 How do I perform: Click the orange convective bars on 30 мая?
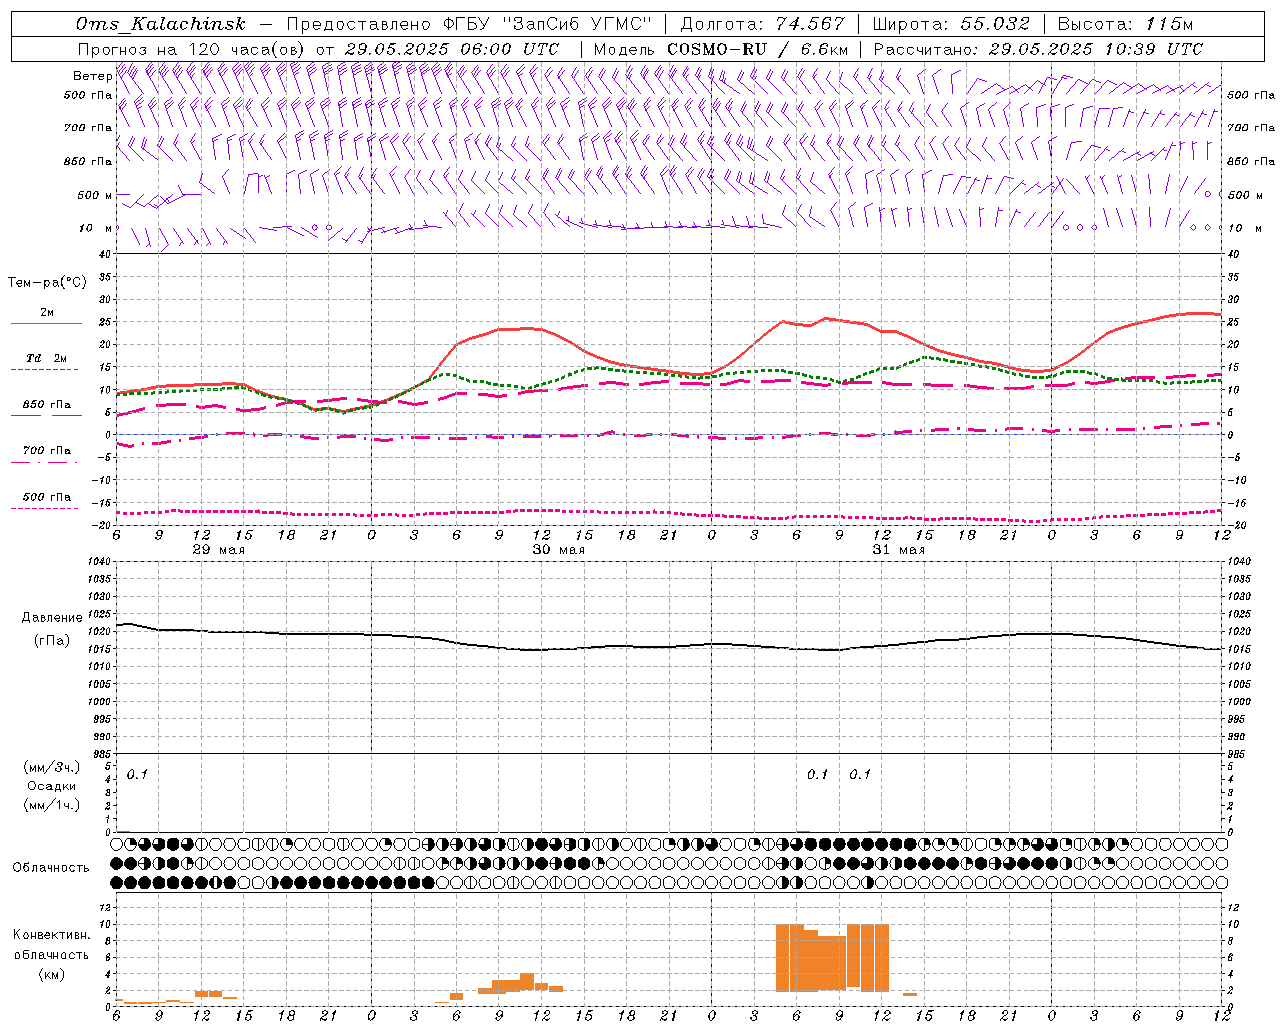point(520,984)
